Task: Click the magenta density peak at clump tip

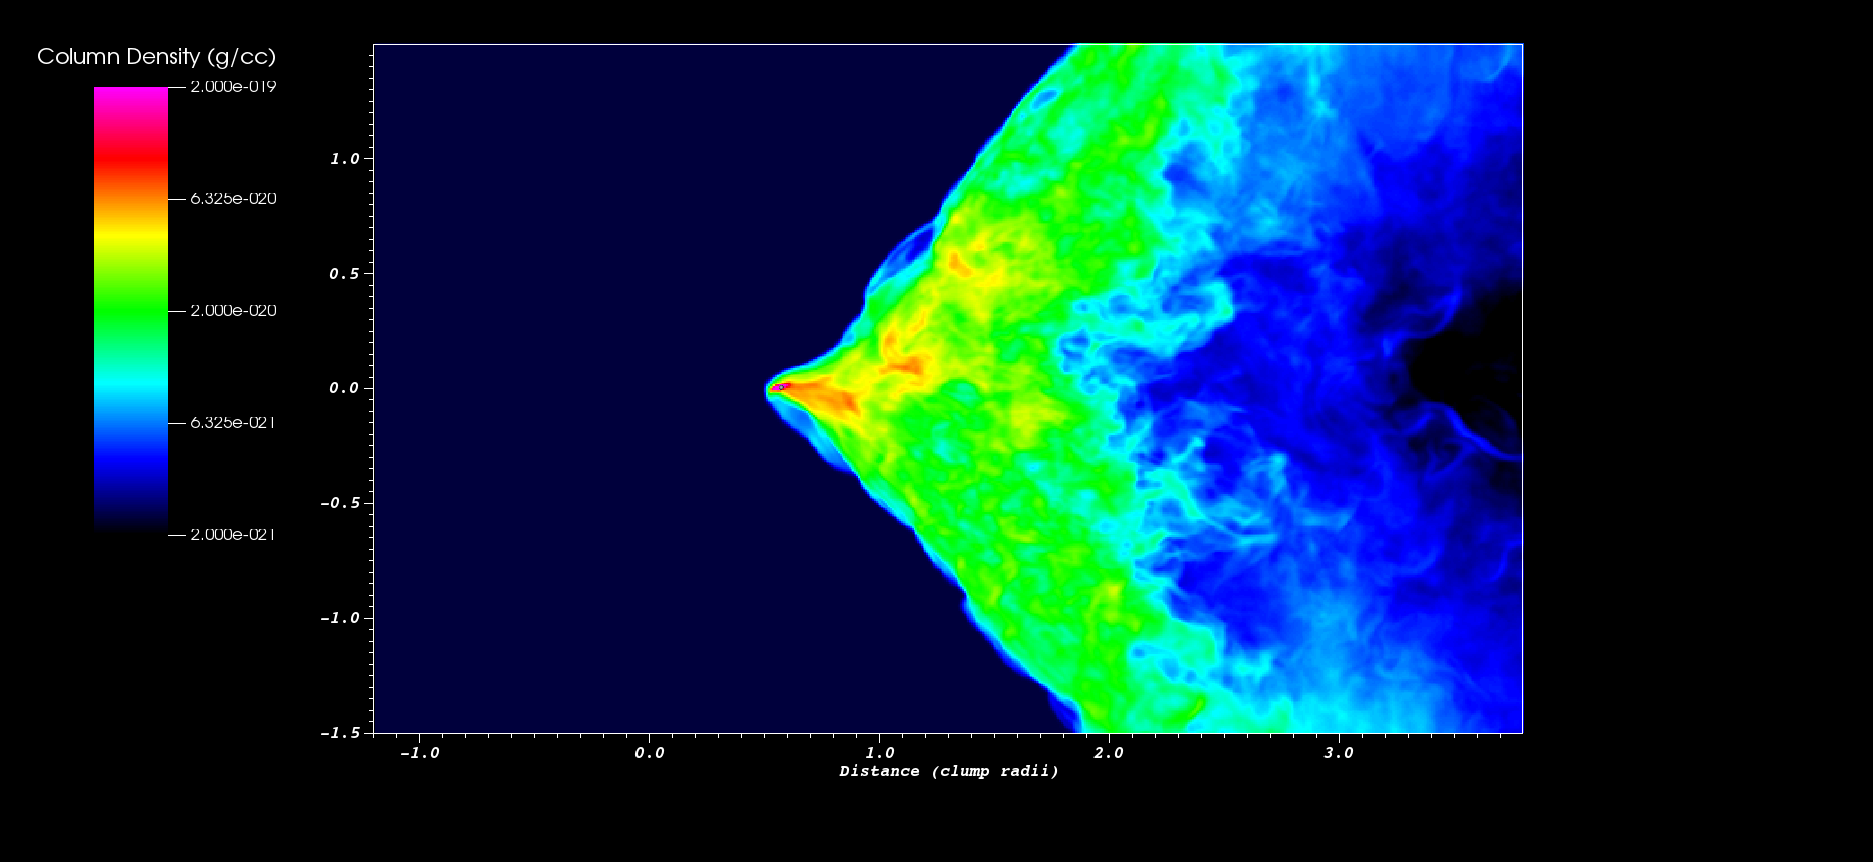Action: (782, 386)
